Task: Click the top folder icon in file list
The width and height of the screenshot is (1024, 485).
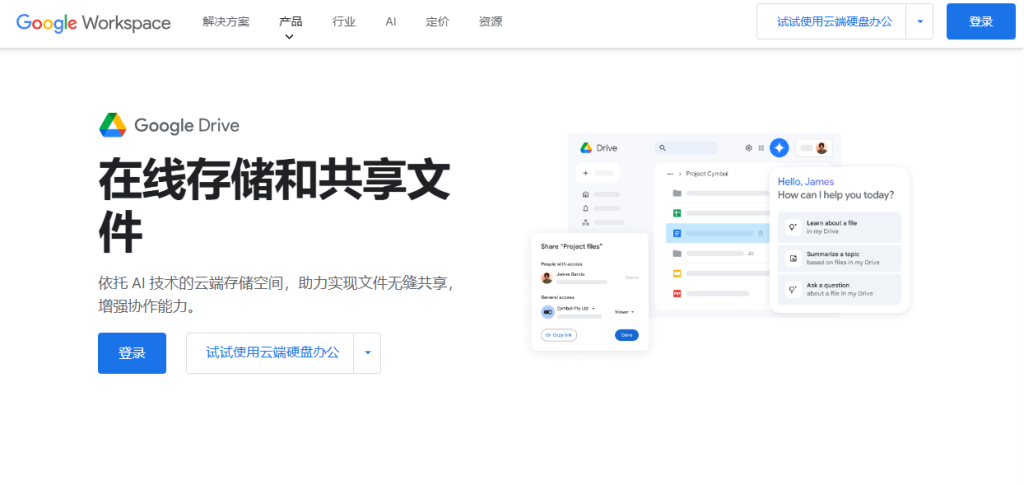Action: 677,193
